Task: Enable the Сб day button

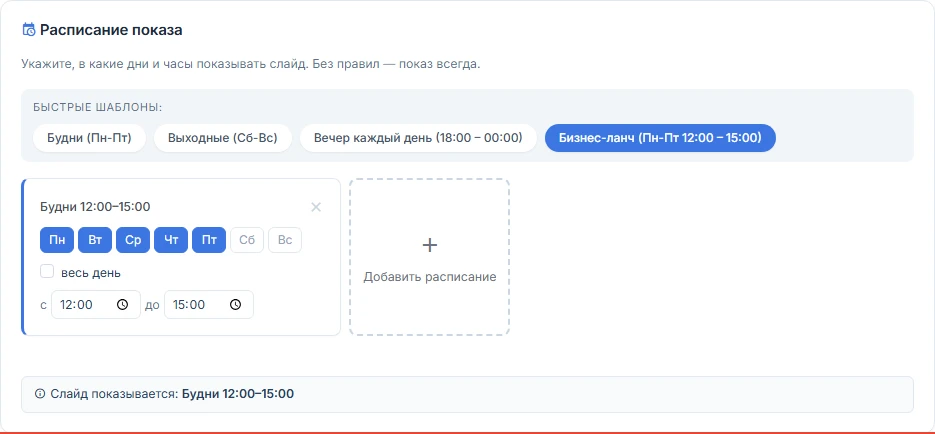Action: (247, 240)
